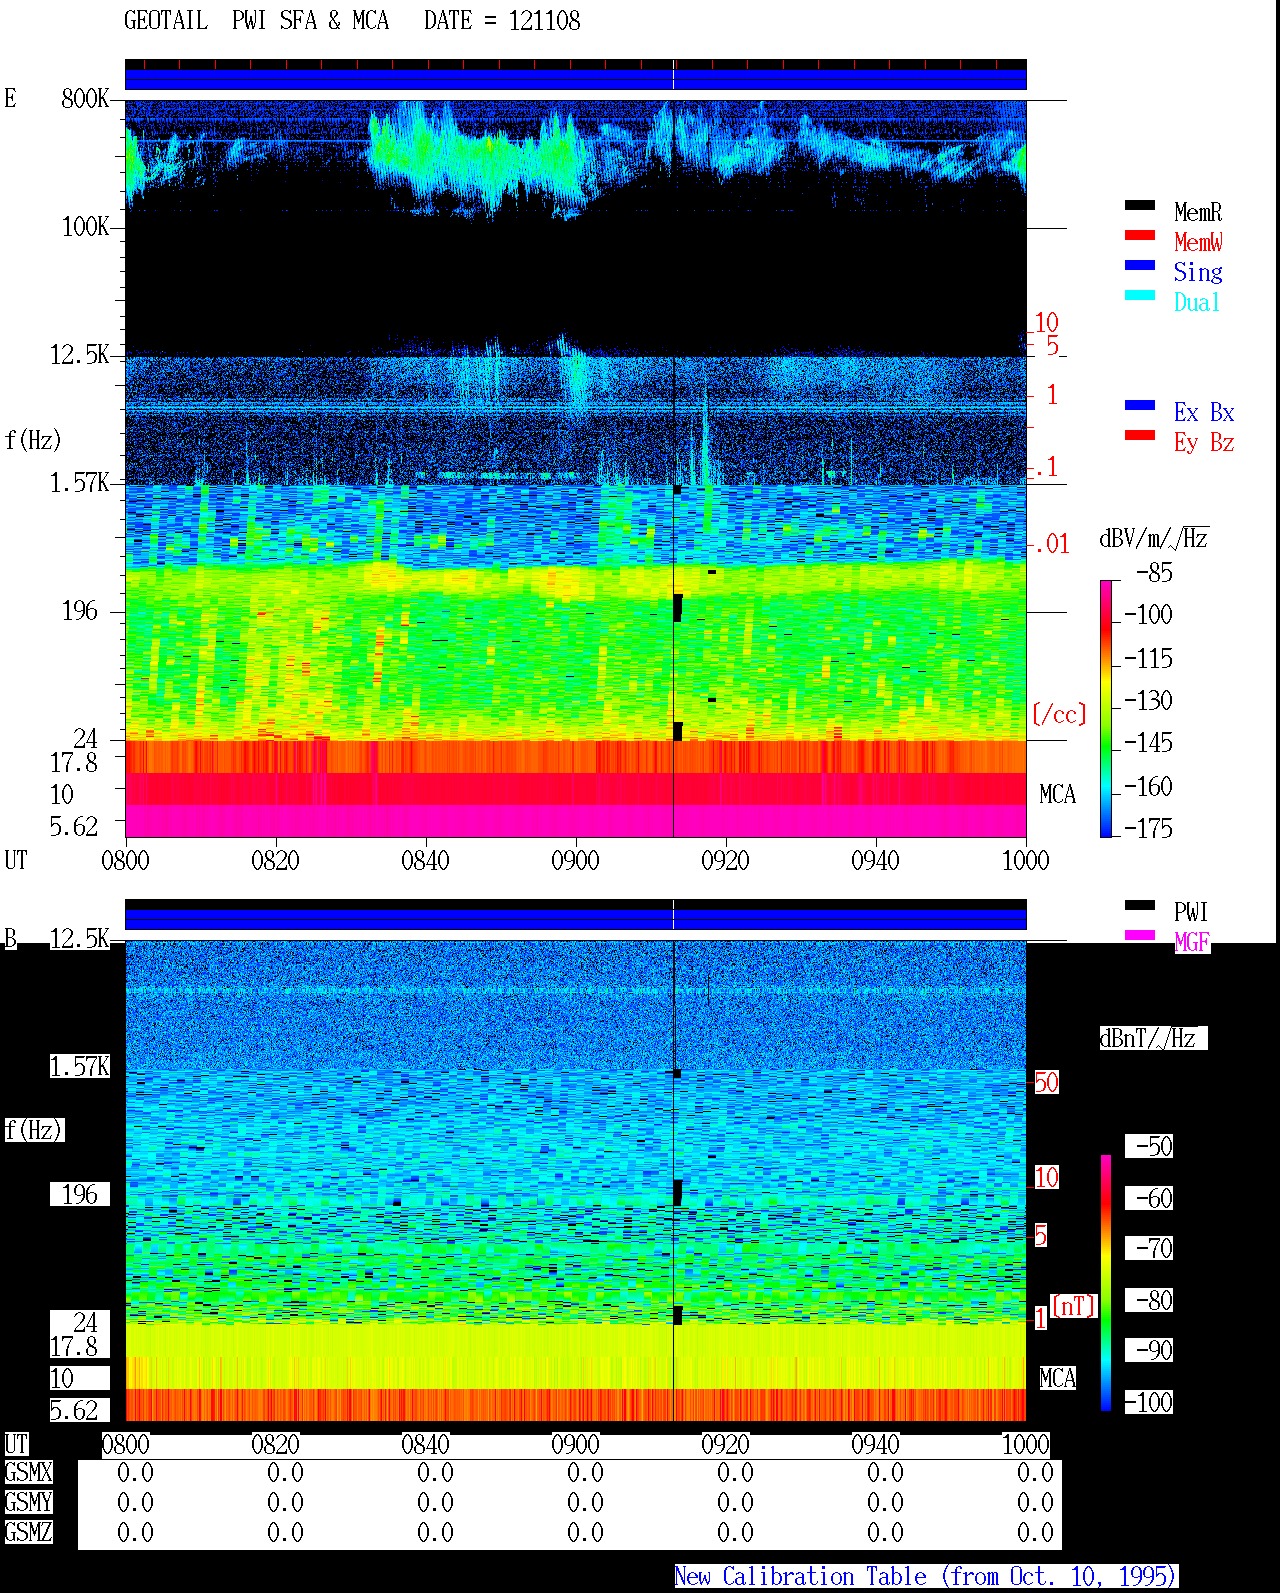Viewport: 1280px width, 1593px height.
Task: Click the 'GSMX' row label
Action: pos(29,1473)
